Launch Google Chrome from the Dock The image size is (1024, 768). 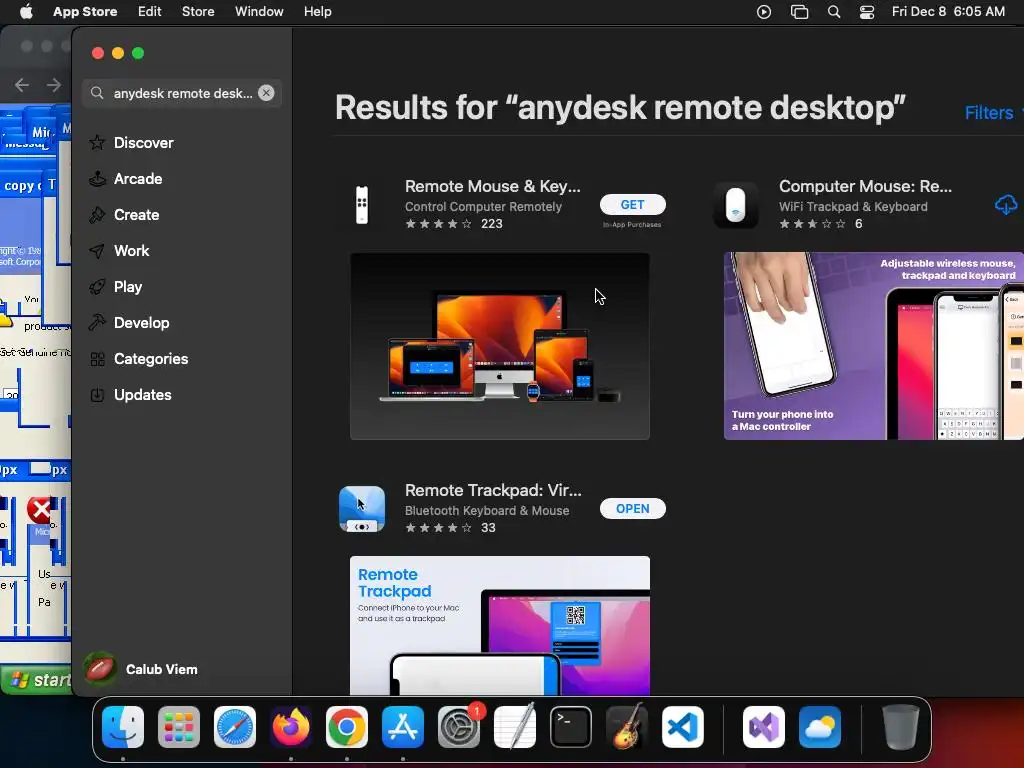[x=347, y=727]
